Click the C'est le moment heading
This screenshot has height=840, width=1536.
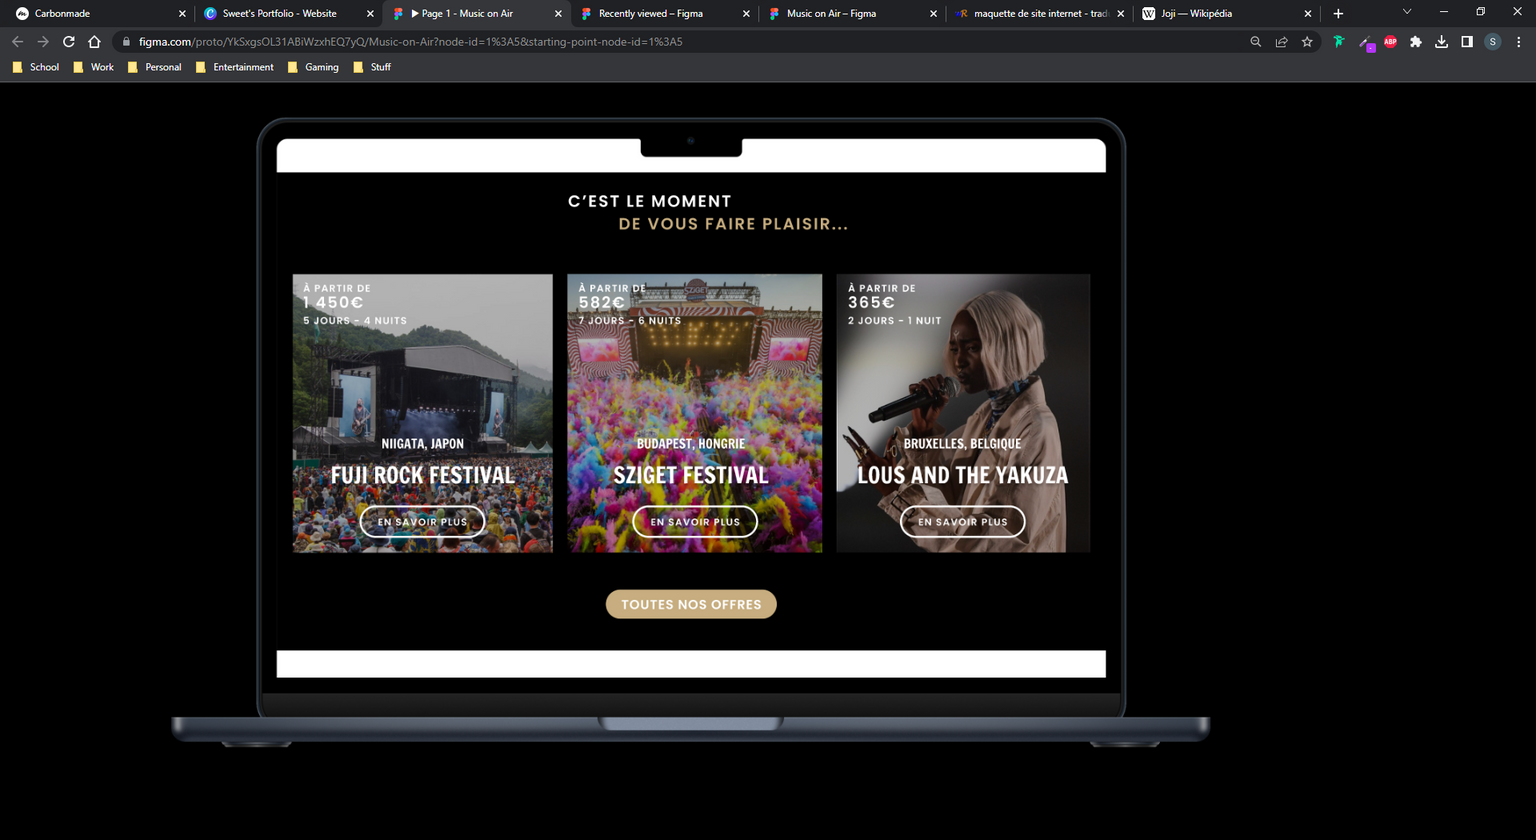click(x=650, y=201)
